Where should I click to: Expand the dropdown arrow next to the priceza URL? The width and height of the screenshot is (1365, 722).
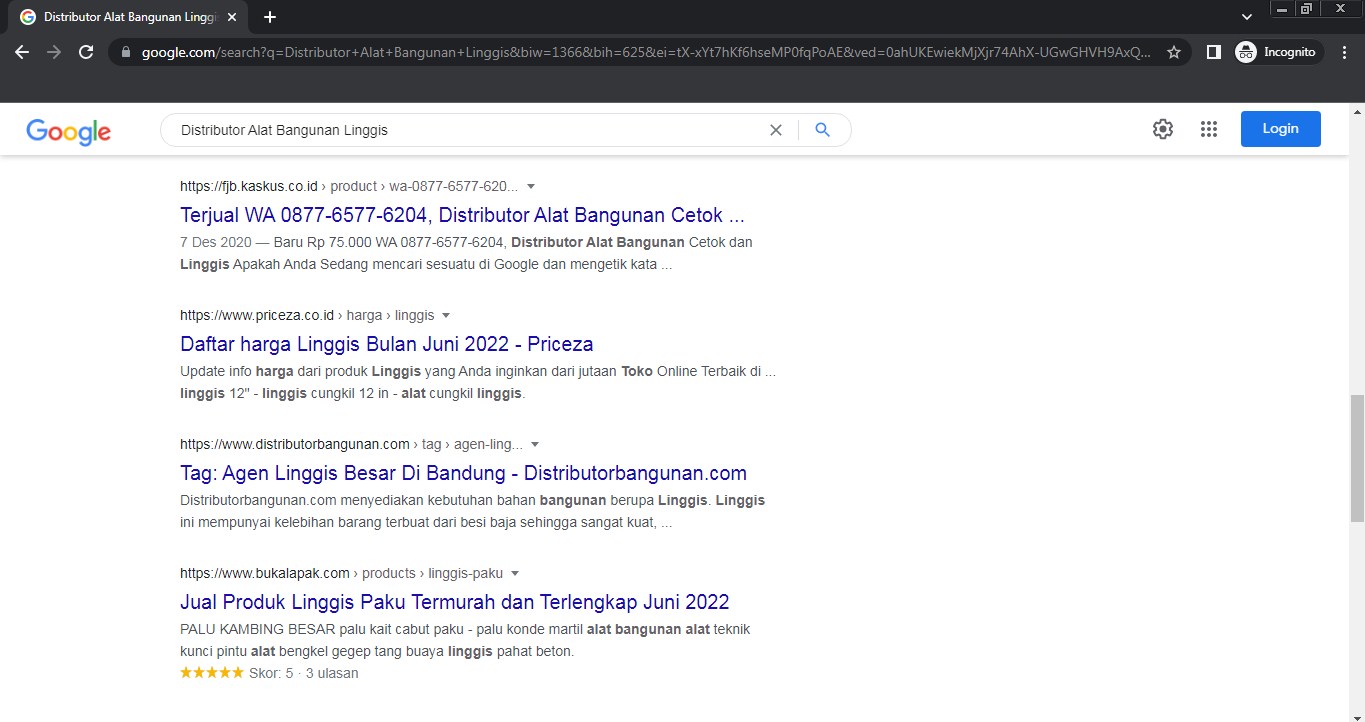click(446, 316)
